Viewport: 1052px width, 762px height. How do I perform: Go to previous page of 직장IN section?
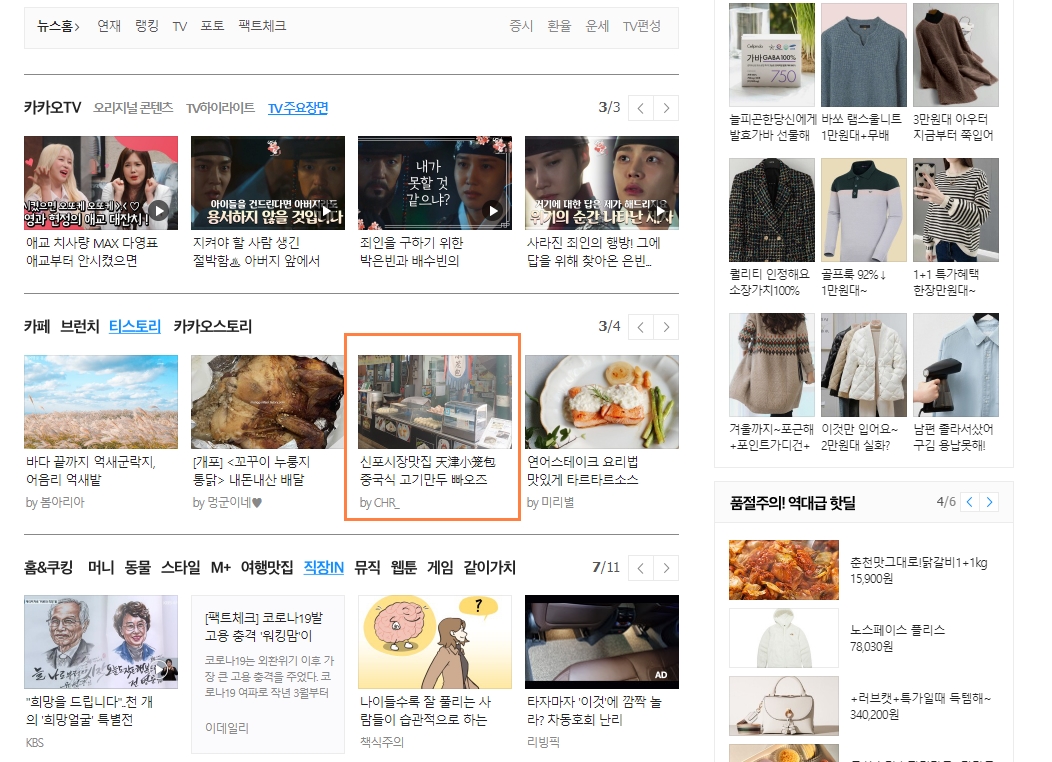641,568
